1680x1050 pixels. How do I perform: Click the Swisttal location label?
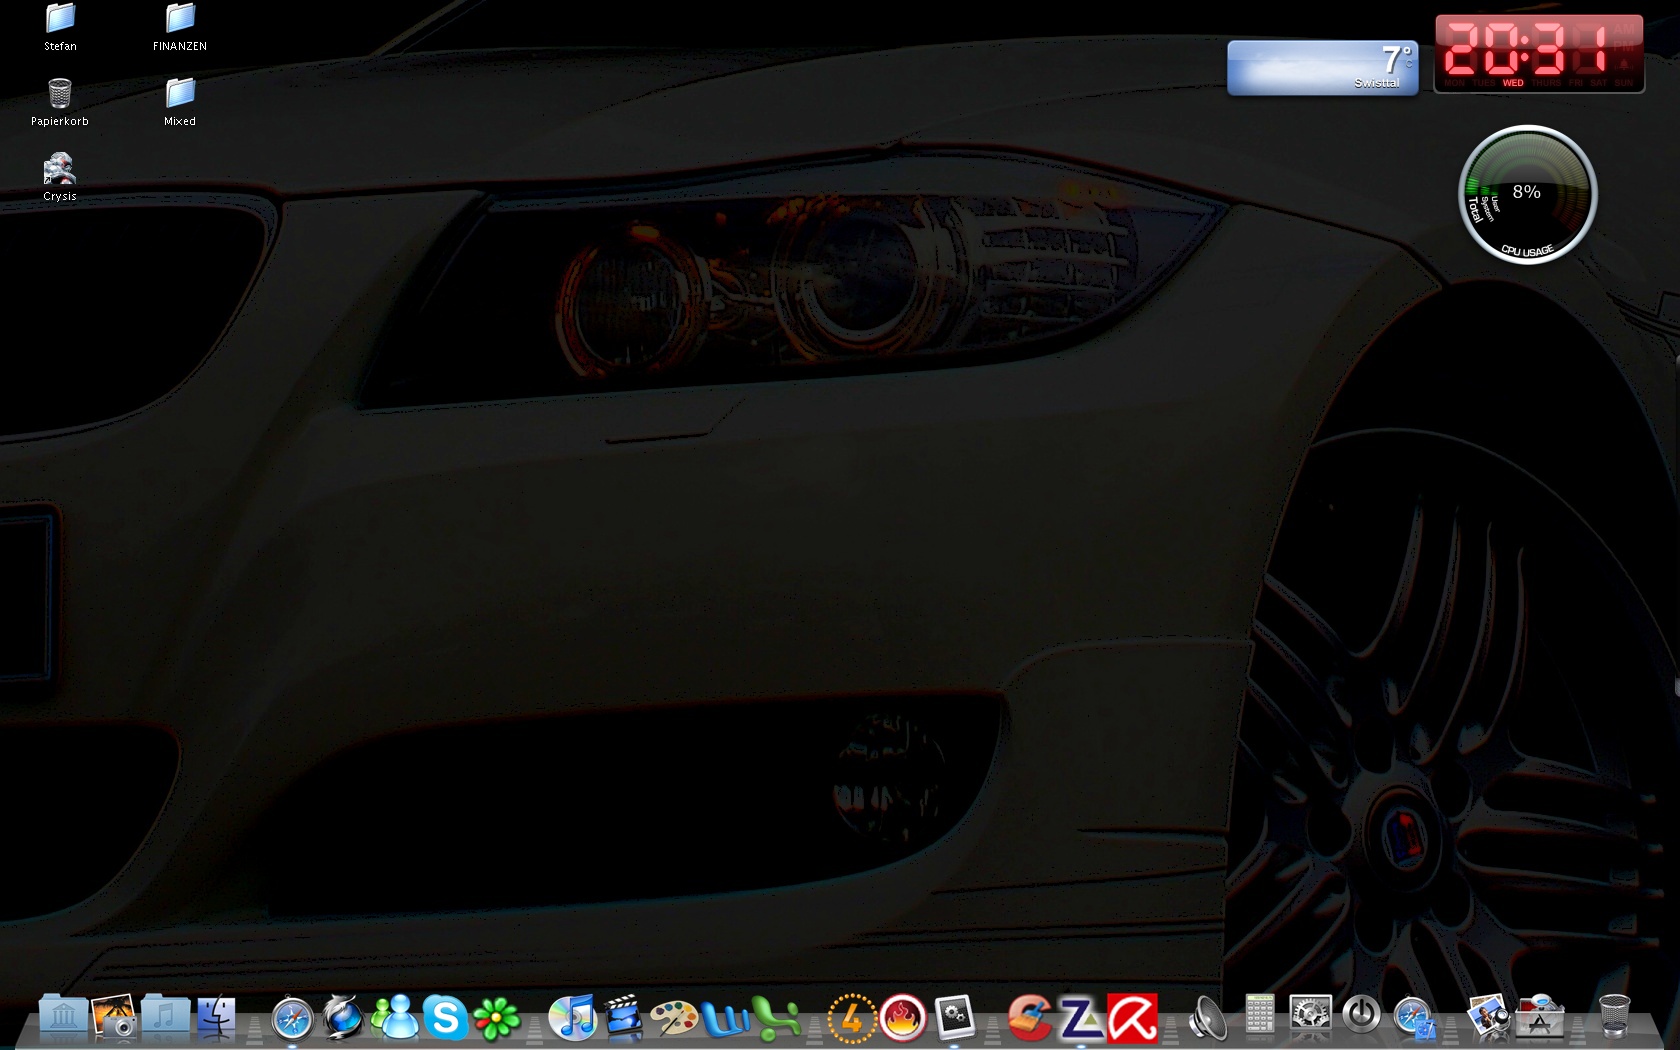pyautogui.click(x=1377, y=83)
